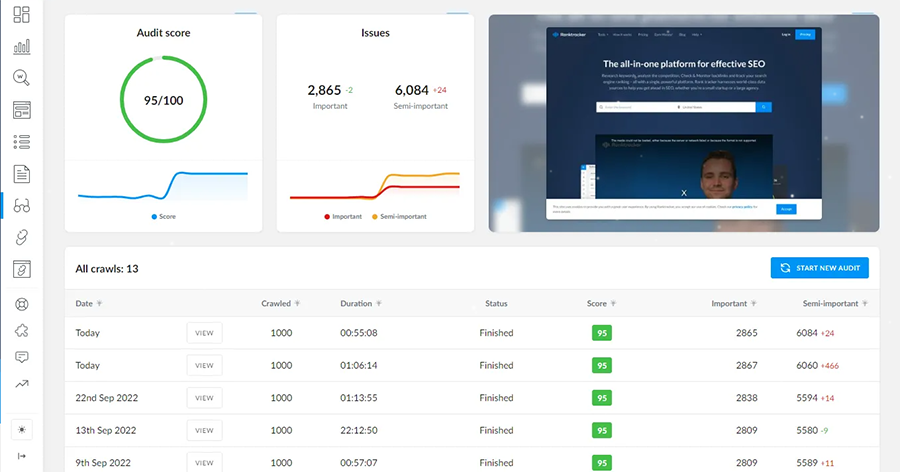This screenshot has height=472, width=900.
Task: Click the 5580 semi-important value
Action: pos(806,430)
